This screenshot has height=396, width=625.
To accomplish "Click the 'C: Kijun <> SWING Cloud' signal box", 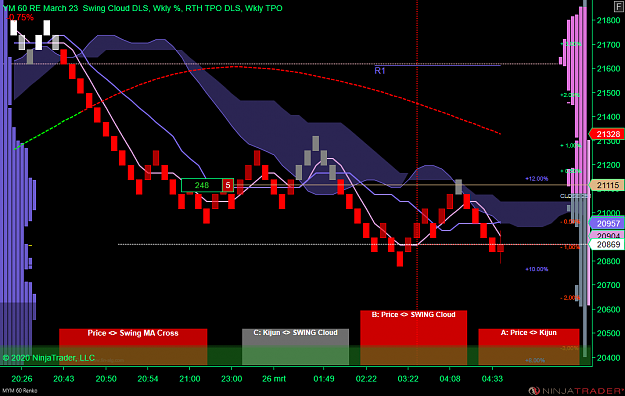I will [x=295, y=347].
